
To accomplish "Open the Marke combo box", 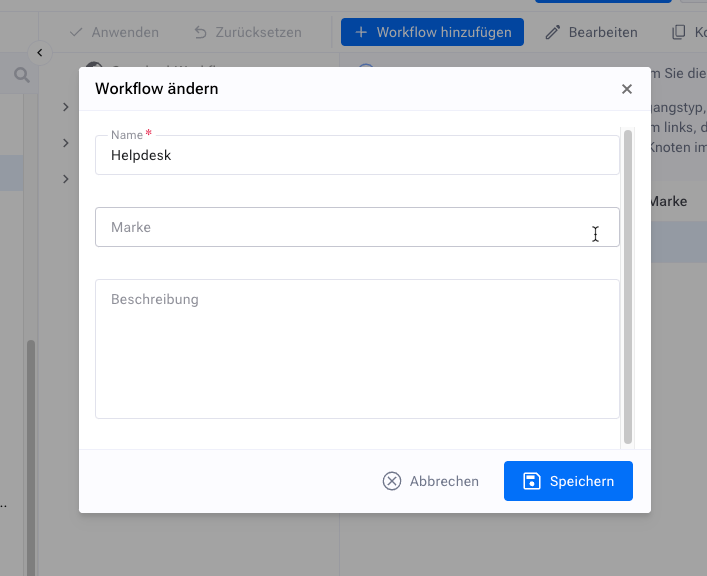I will click(357, 228).
